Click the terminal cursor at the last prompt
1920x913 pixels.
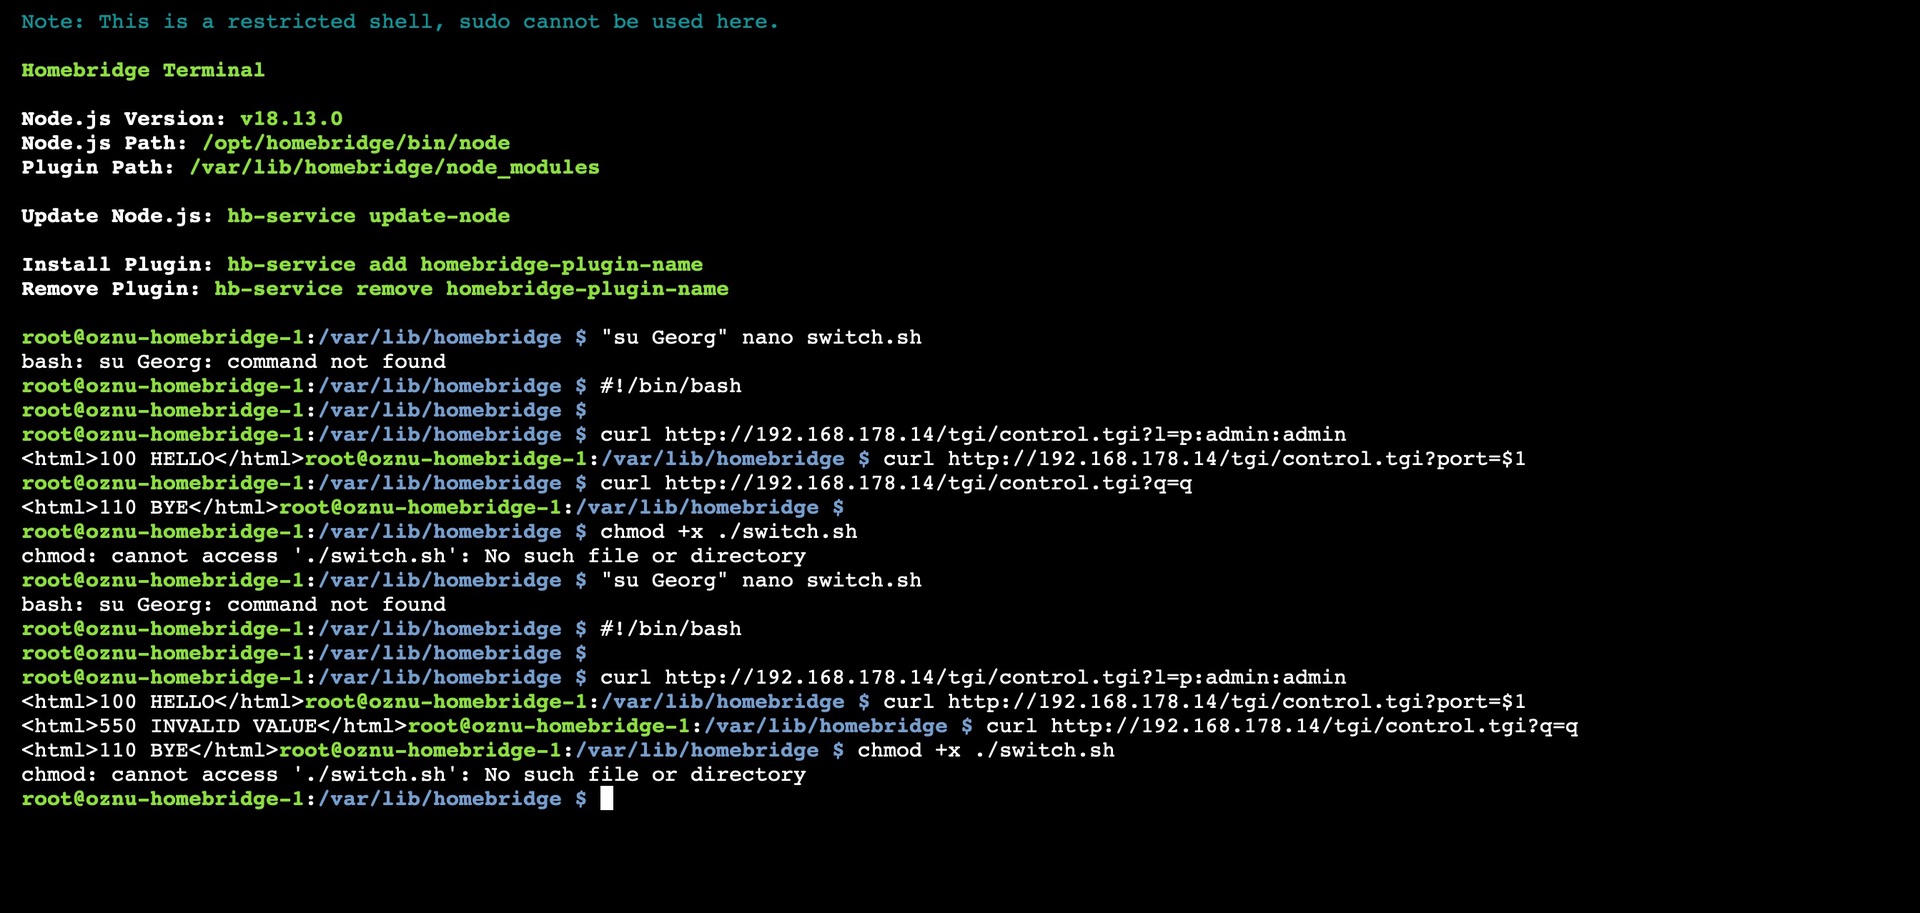(x=606, y=798)
